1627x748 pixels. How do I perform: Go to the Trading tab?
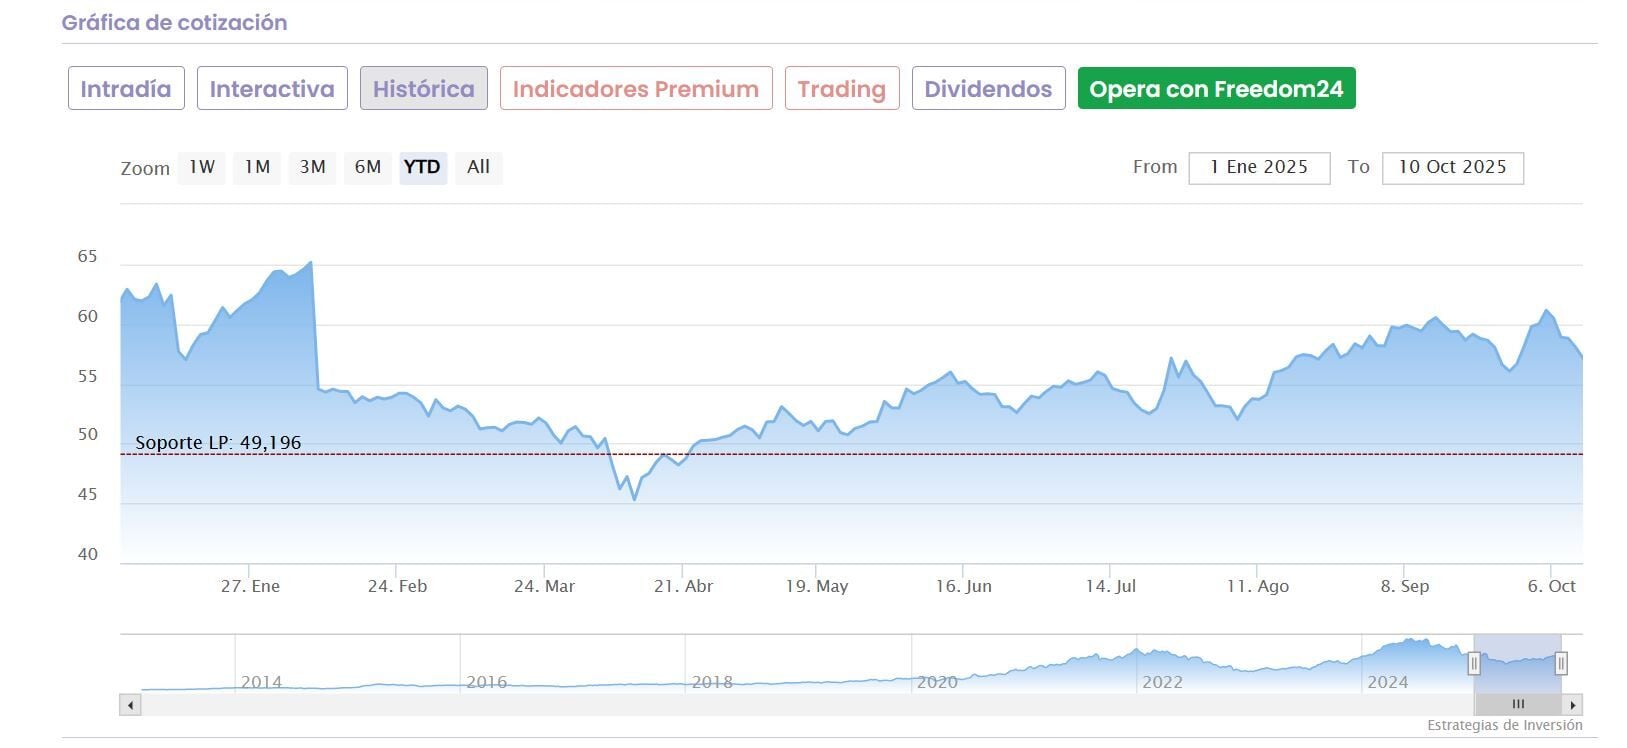[842, 89]
